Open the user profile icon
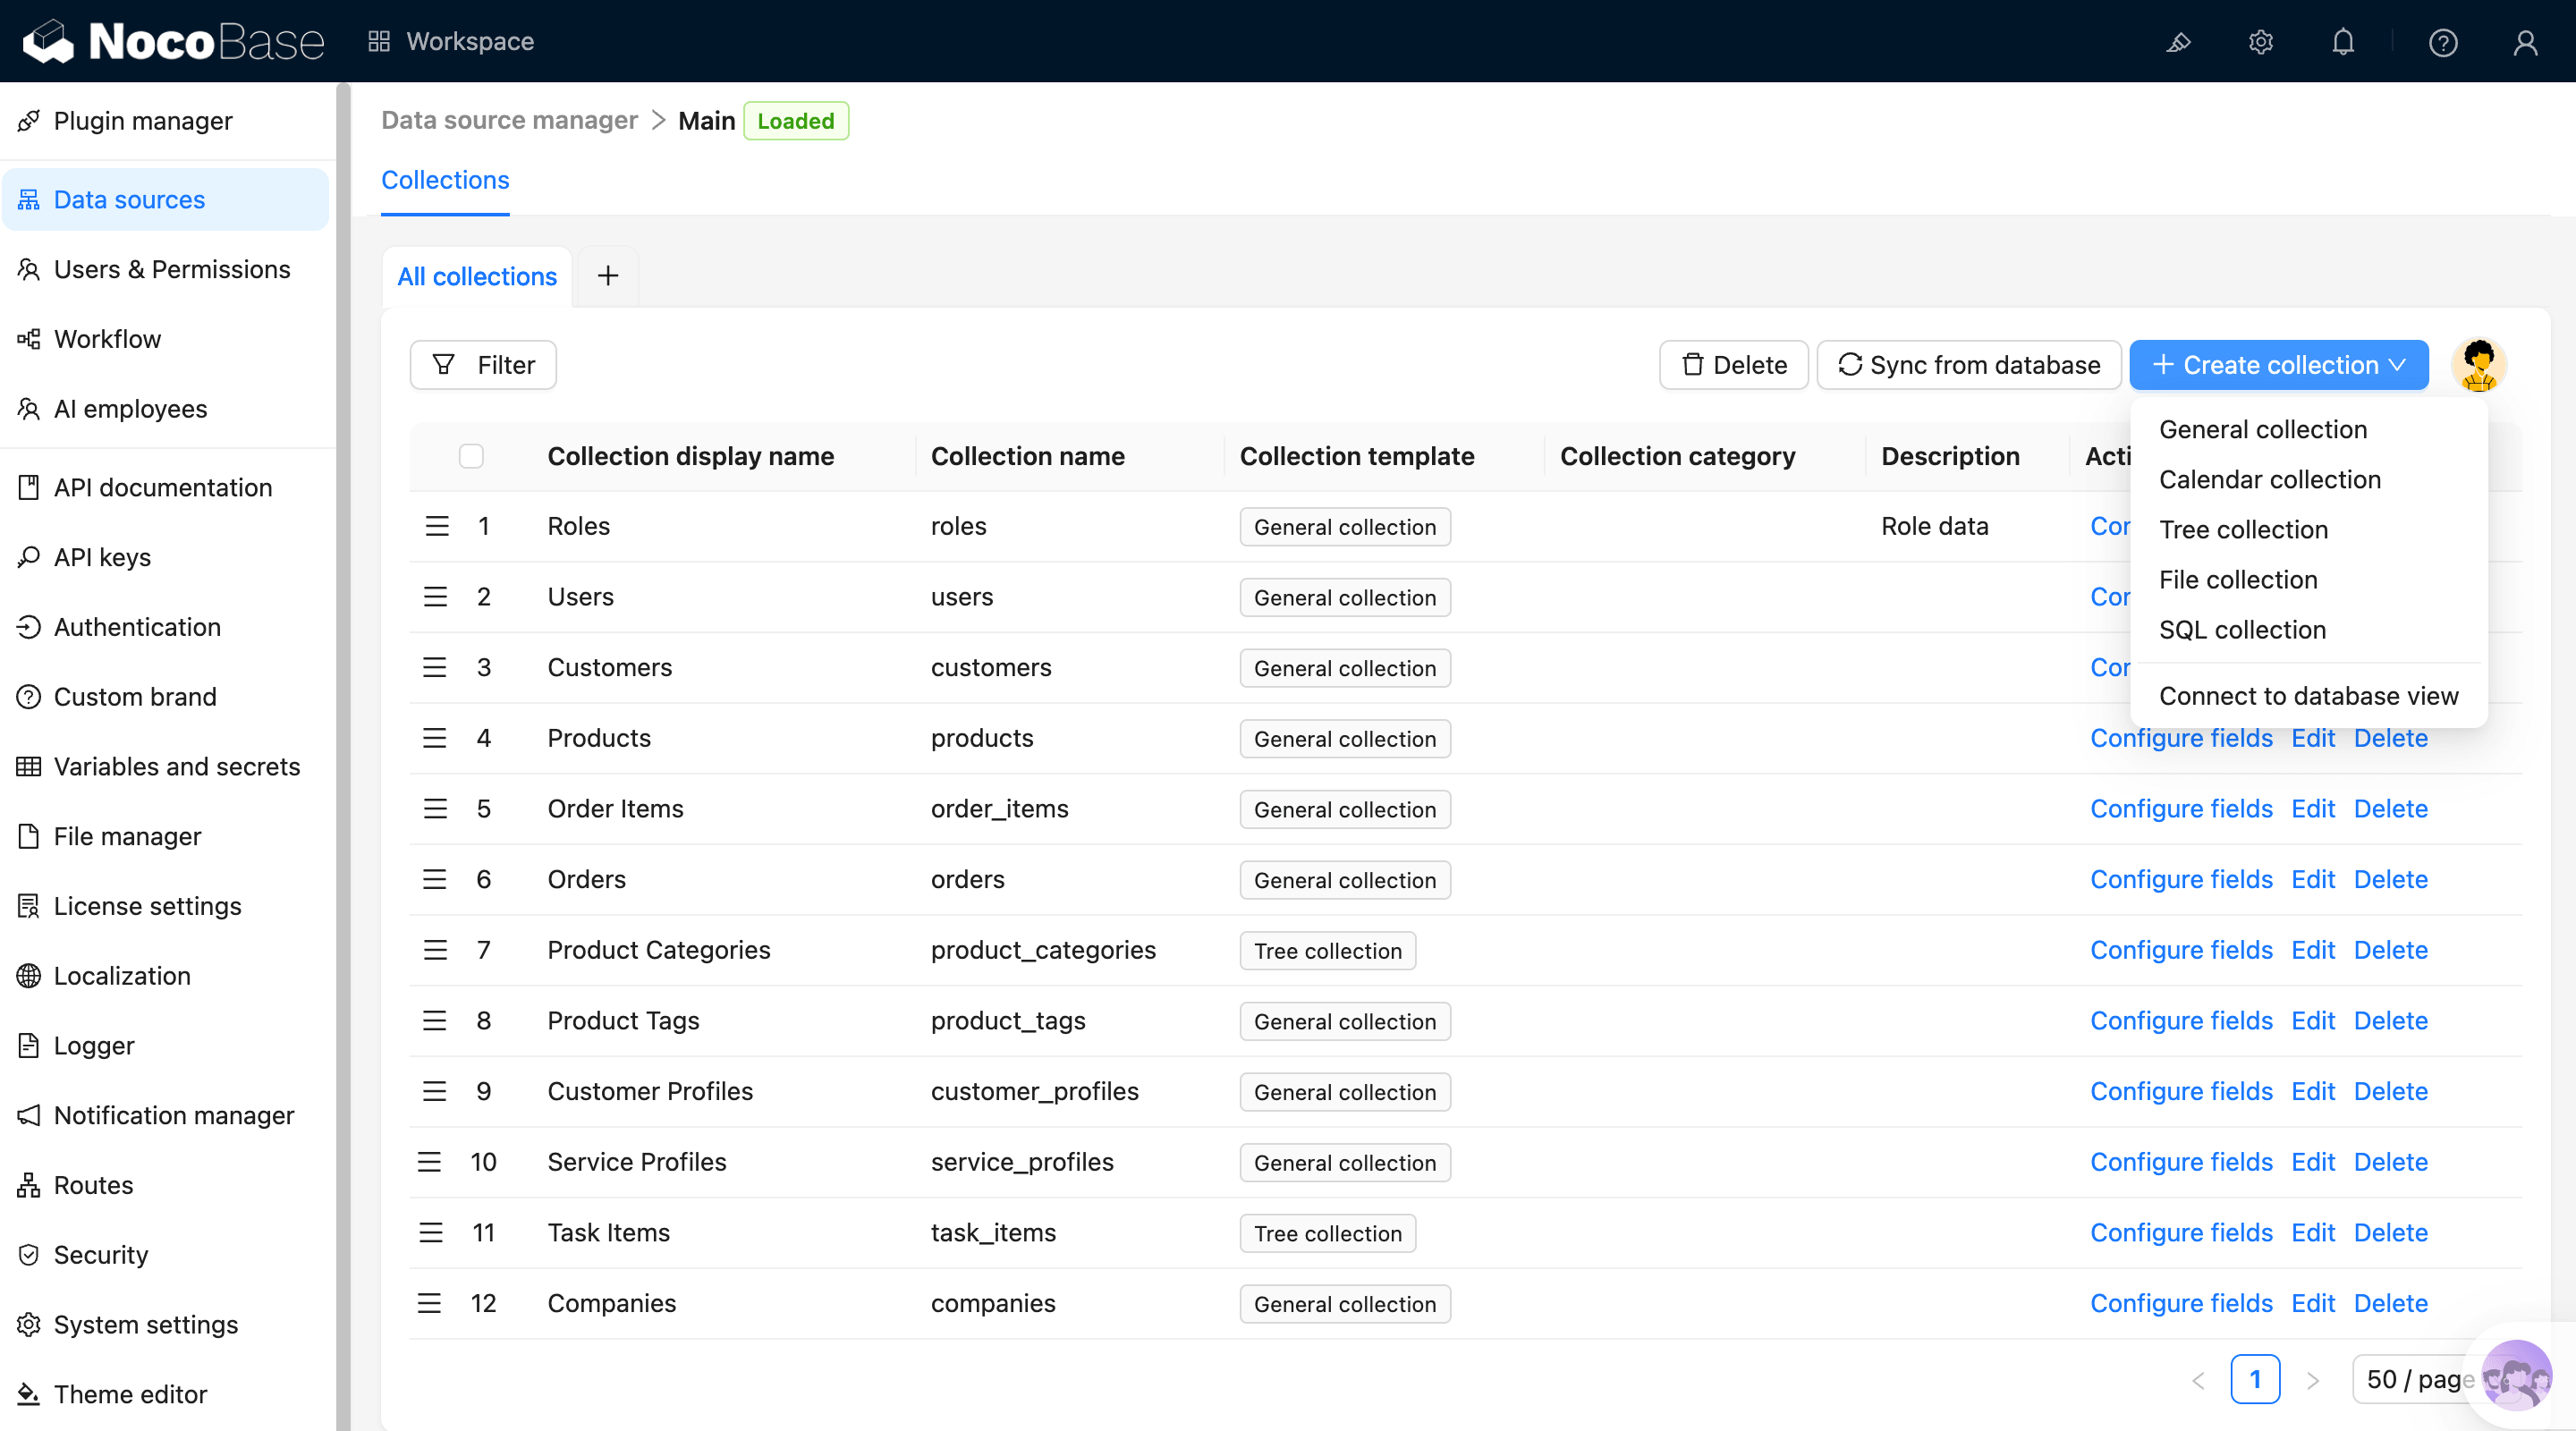 point(2525,42)
